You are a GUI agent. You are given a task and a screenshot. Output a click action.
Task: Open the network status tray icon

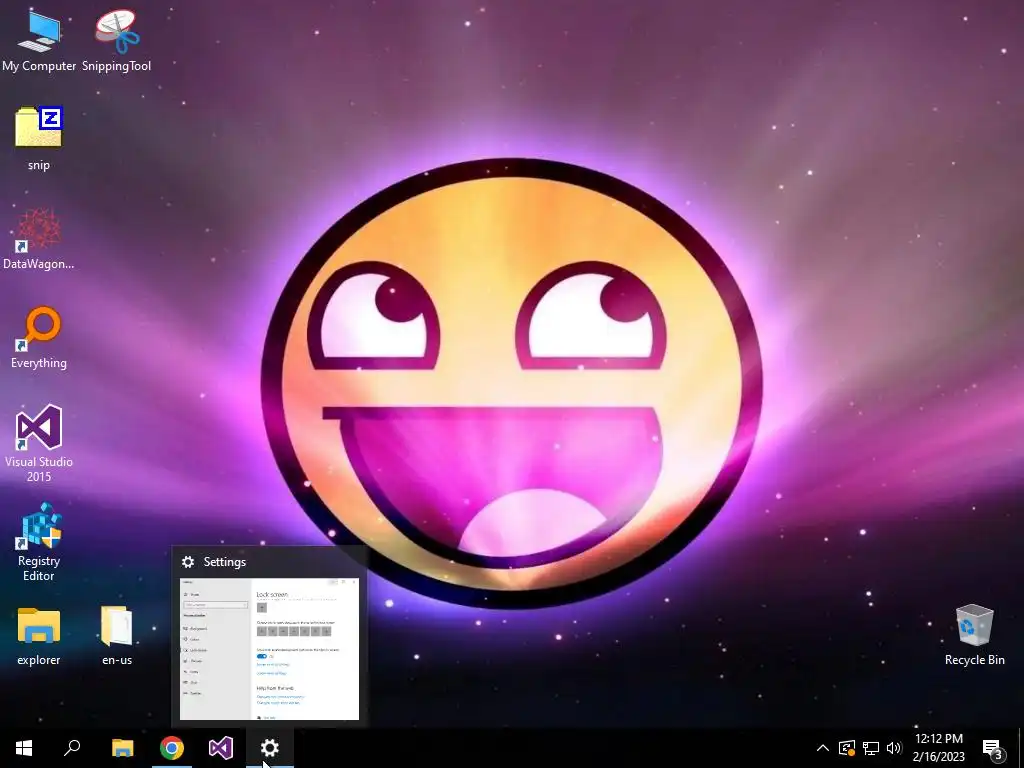click(871, 748)
